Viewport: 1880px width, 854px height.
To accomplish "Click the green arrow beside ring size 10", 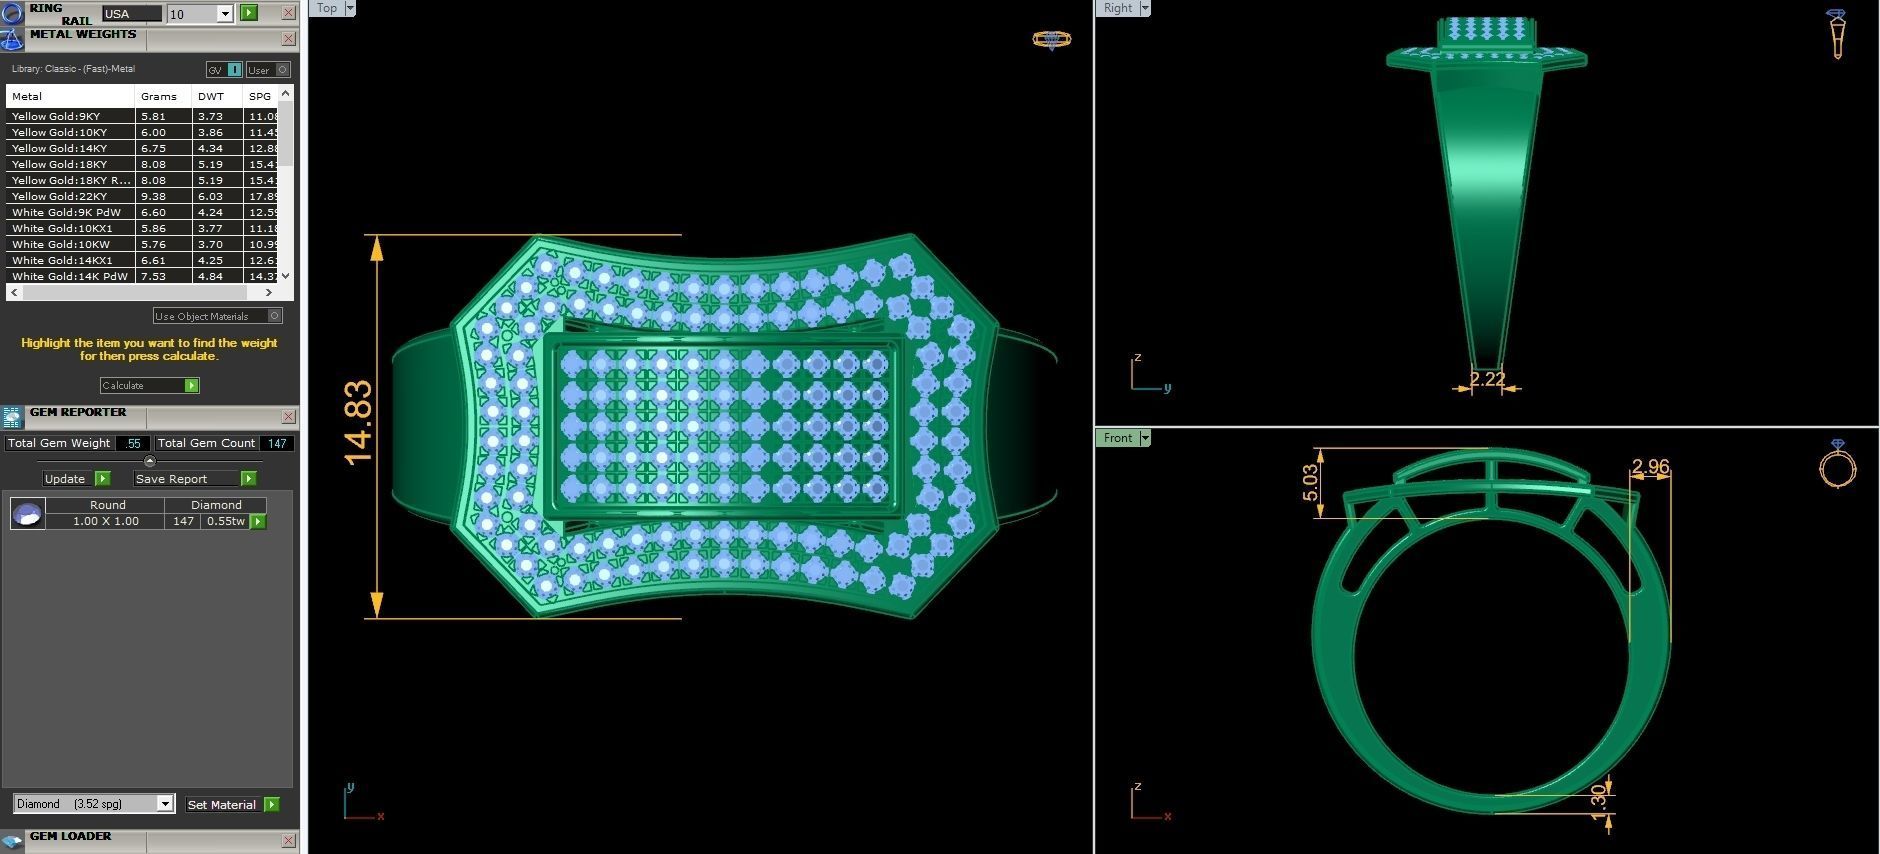I will coord(249,13).
